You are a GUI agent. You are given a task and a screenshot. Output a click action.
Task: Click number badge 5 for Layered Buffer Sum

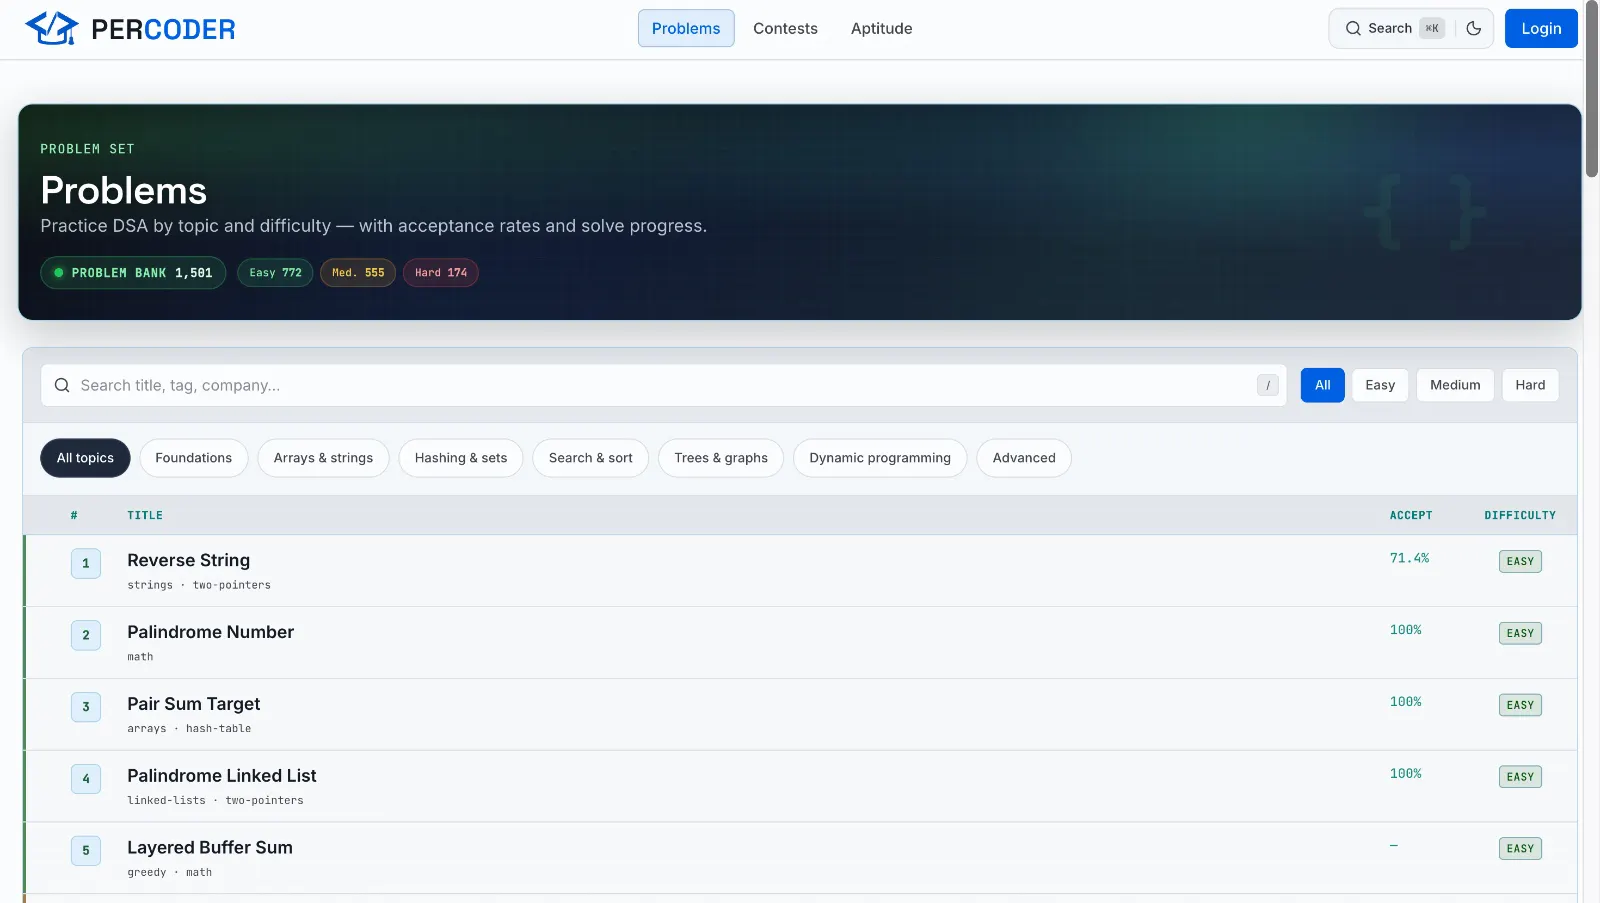[x=86, y=851]
